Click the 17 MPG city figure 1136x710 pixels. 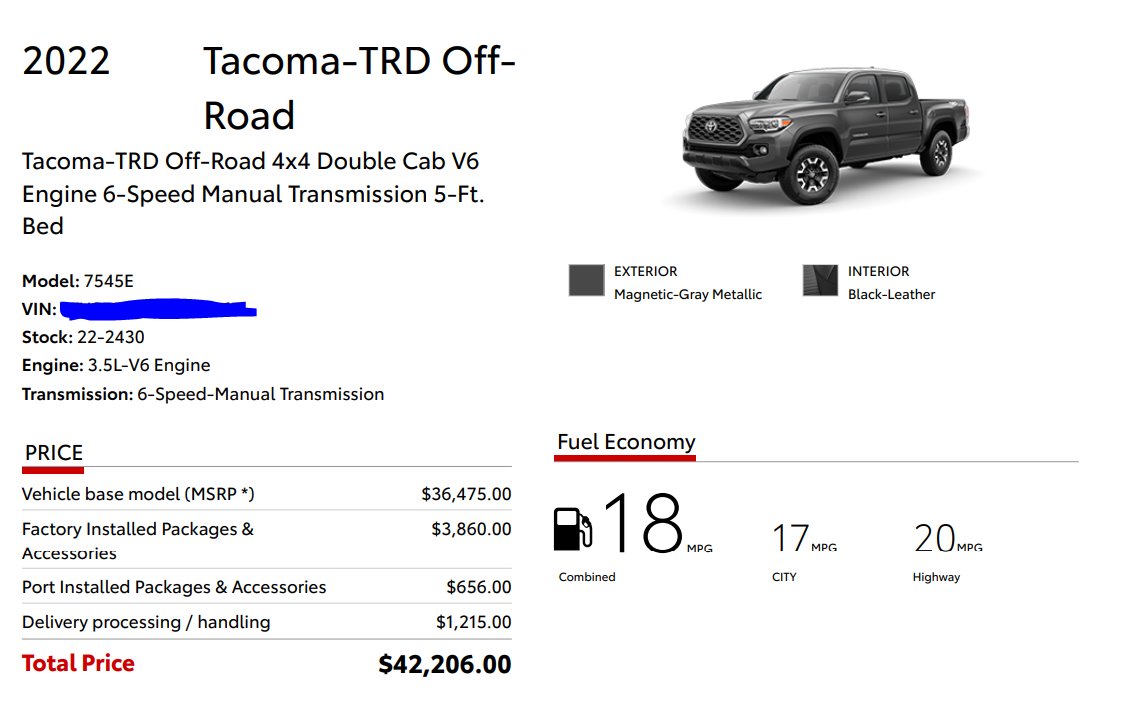tap(804, 538)
